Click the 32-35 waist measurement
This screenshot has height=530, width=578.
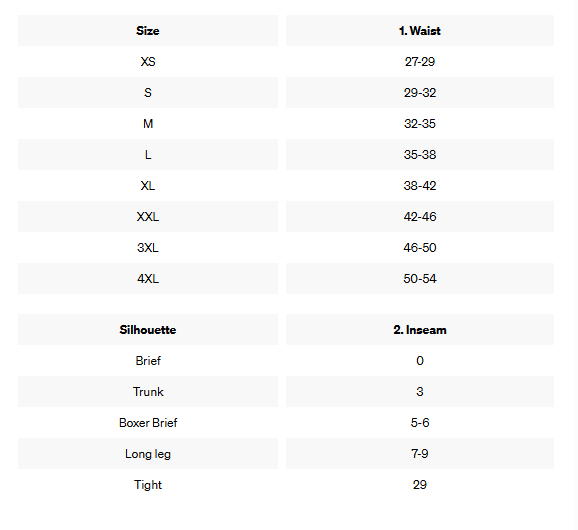(x=419, y=123)
